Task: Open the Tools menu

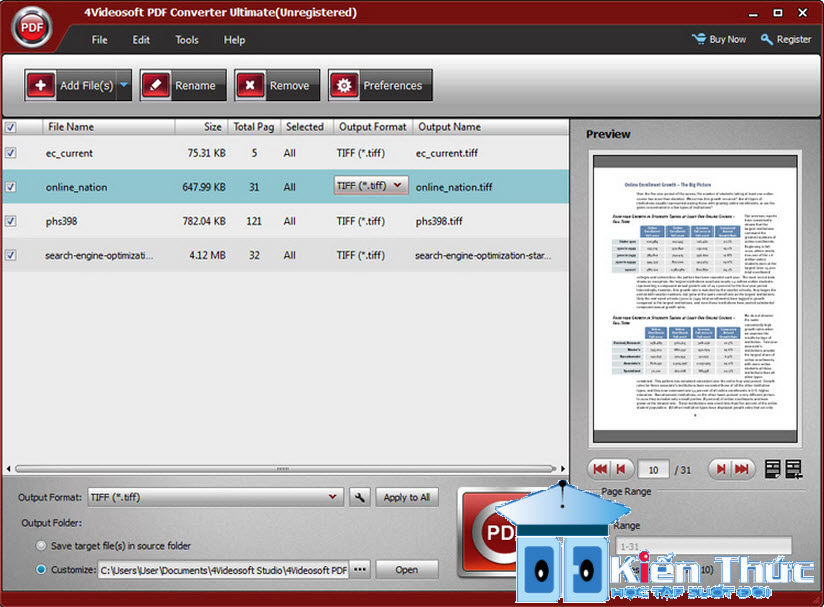Action: point(187,40)
